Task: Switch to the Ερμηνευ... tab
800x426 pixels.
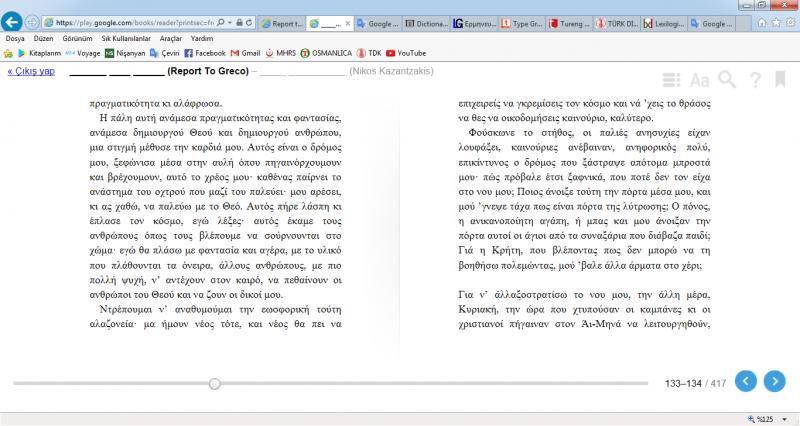Action: coord(474,23)
